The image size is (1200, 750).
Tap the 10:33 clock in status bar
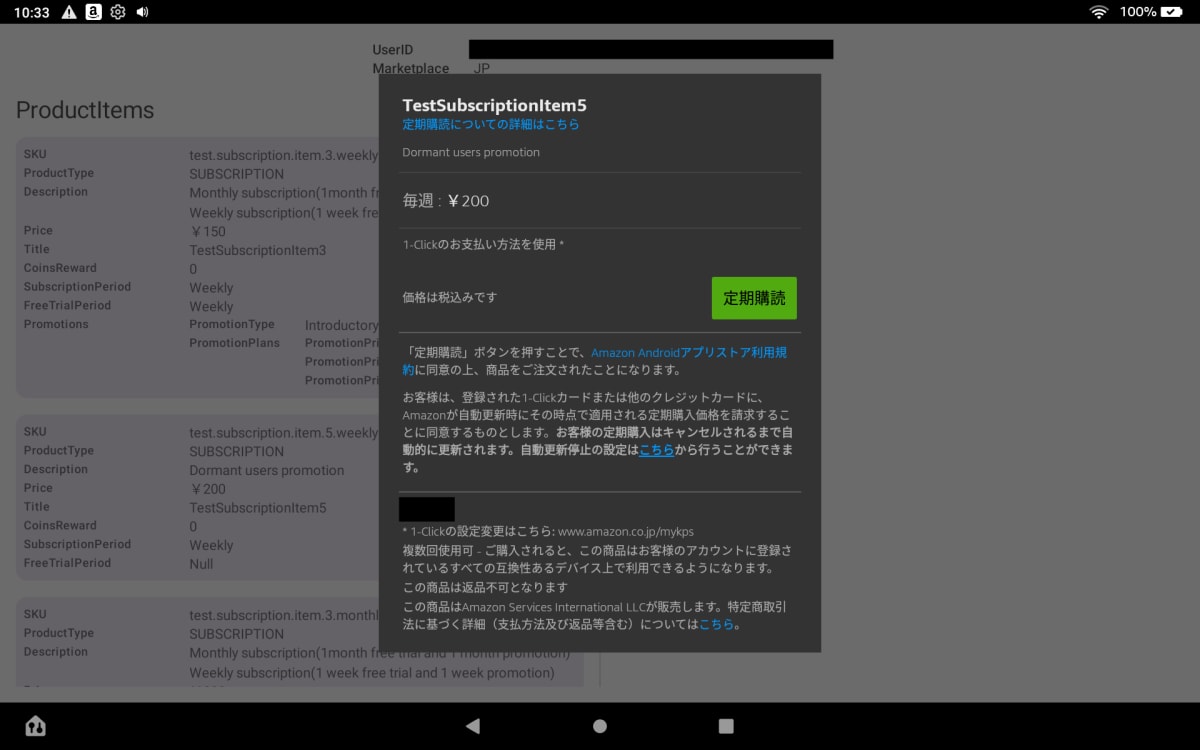tap(33, 12)
